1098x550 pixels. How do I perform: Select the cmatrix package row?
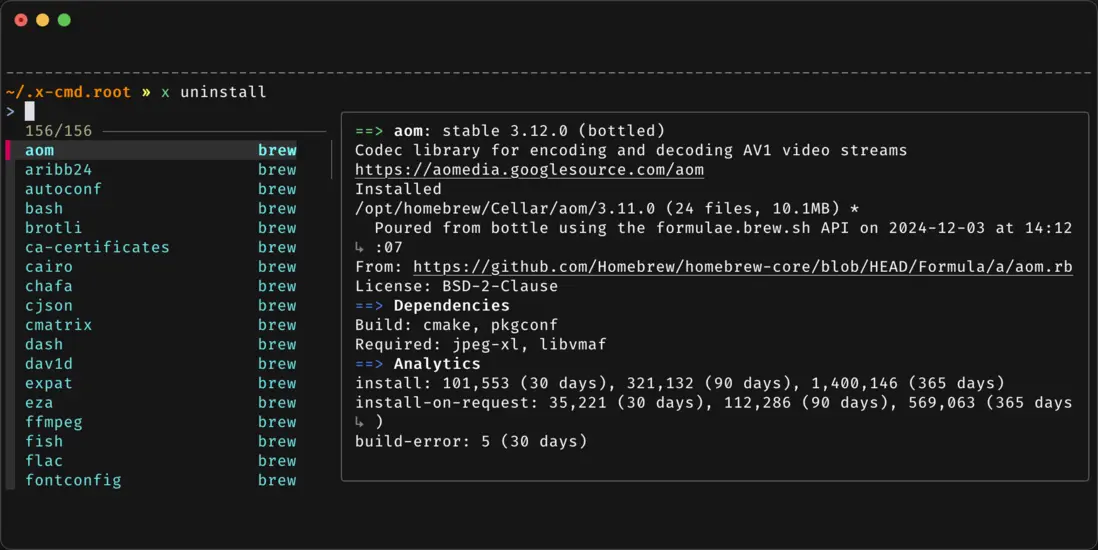pos(58,325)
